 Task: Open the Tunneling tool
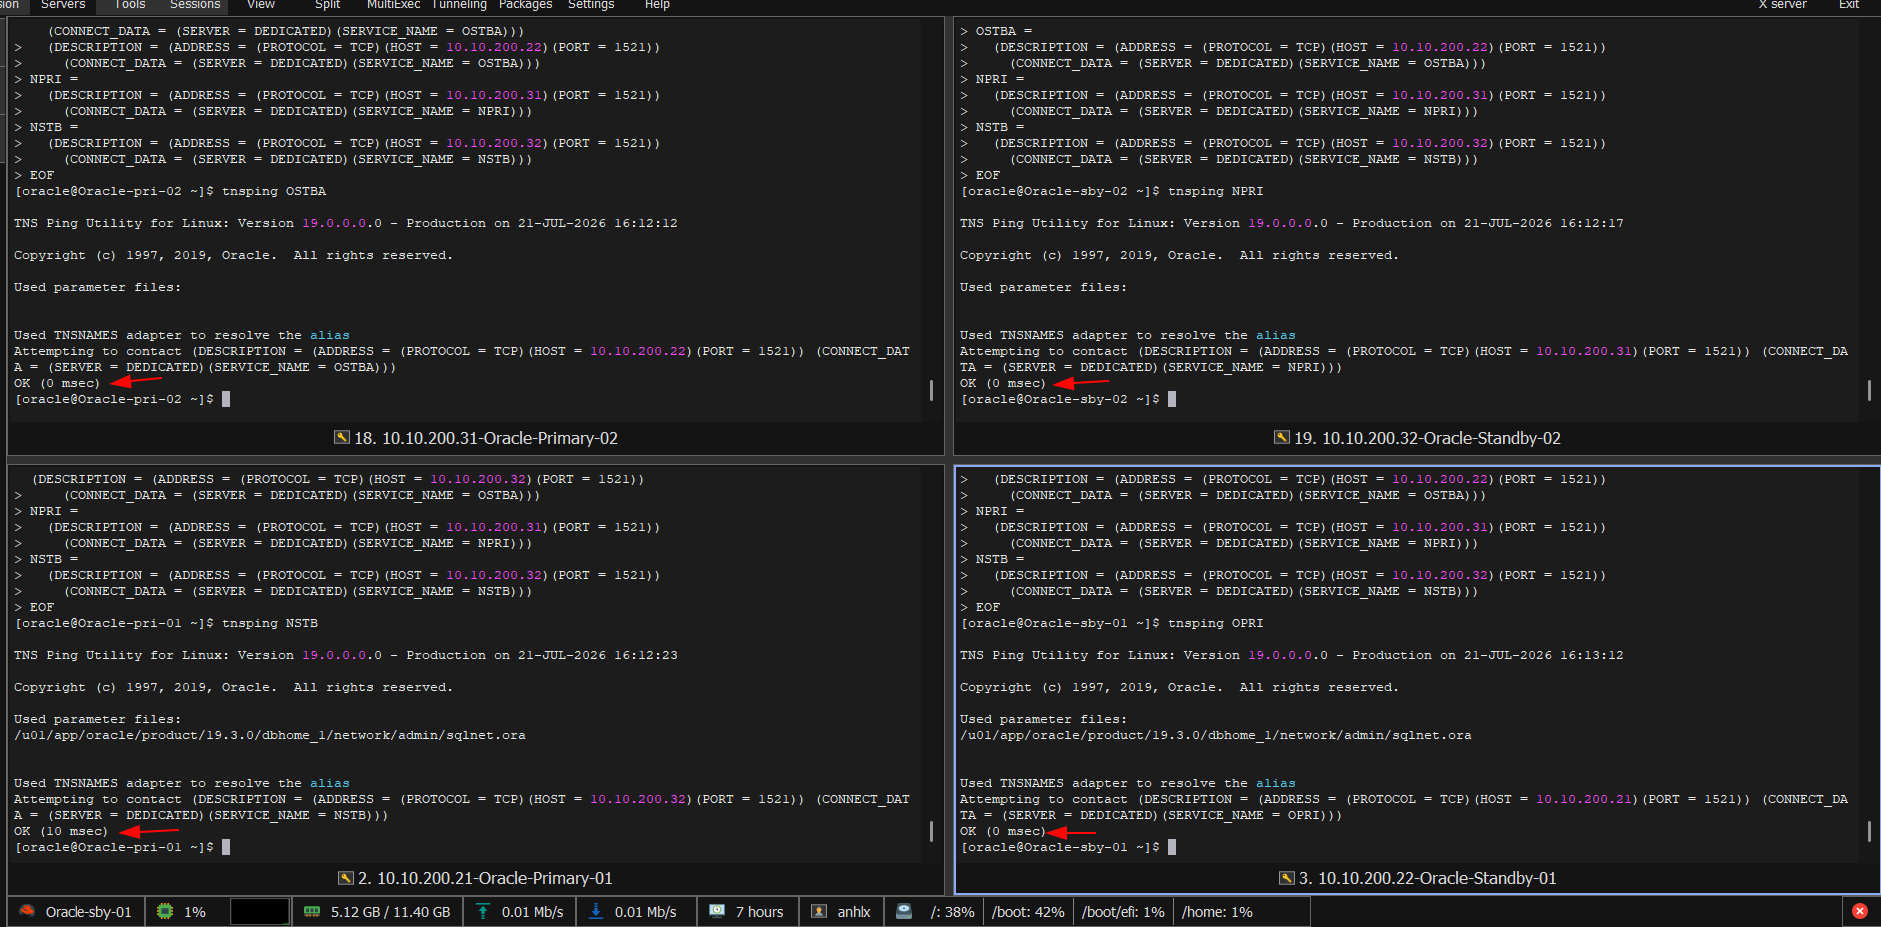[459, 5]
